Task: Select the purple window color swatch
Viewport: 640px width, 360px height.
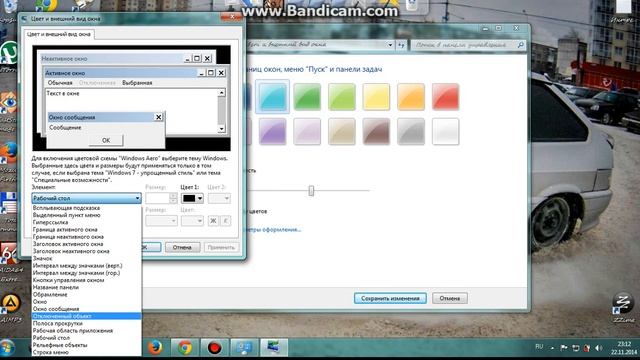Action: coord(272,131)
